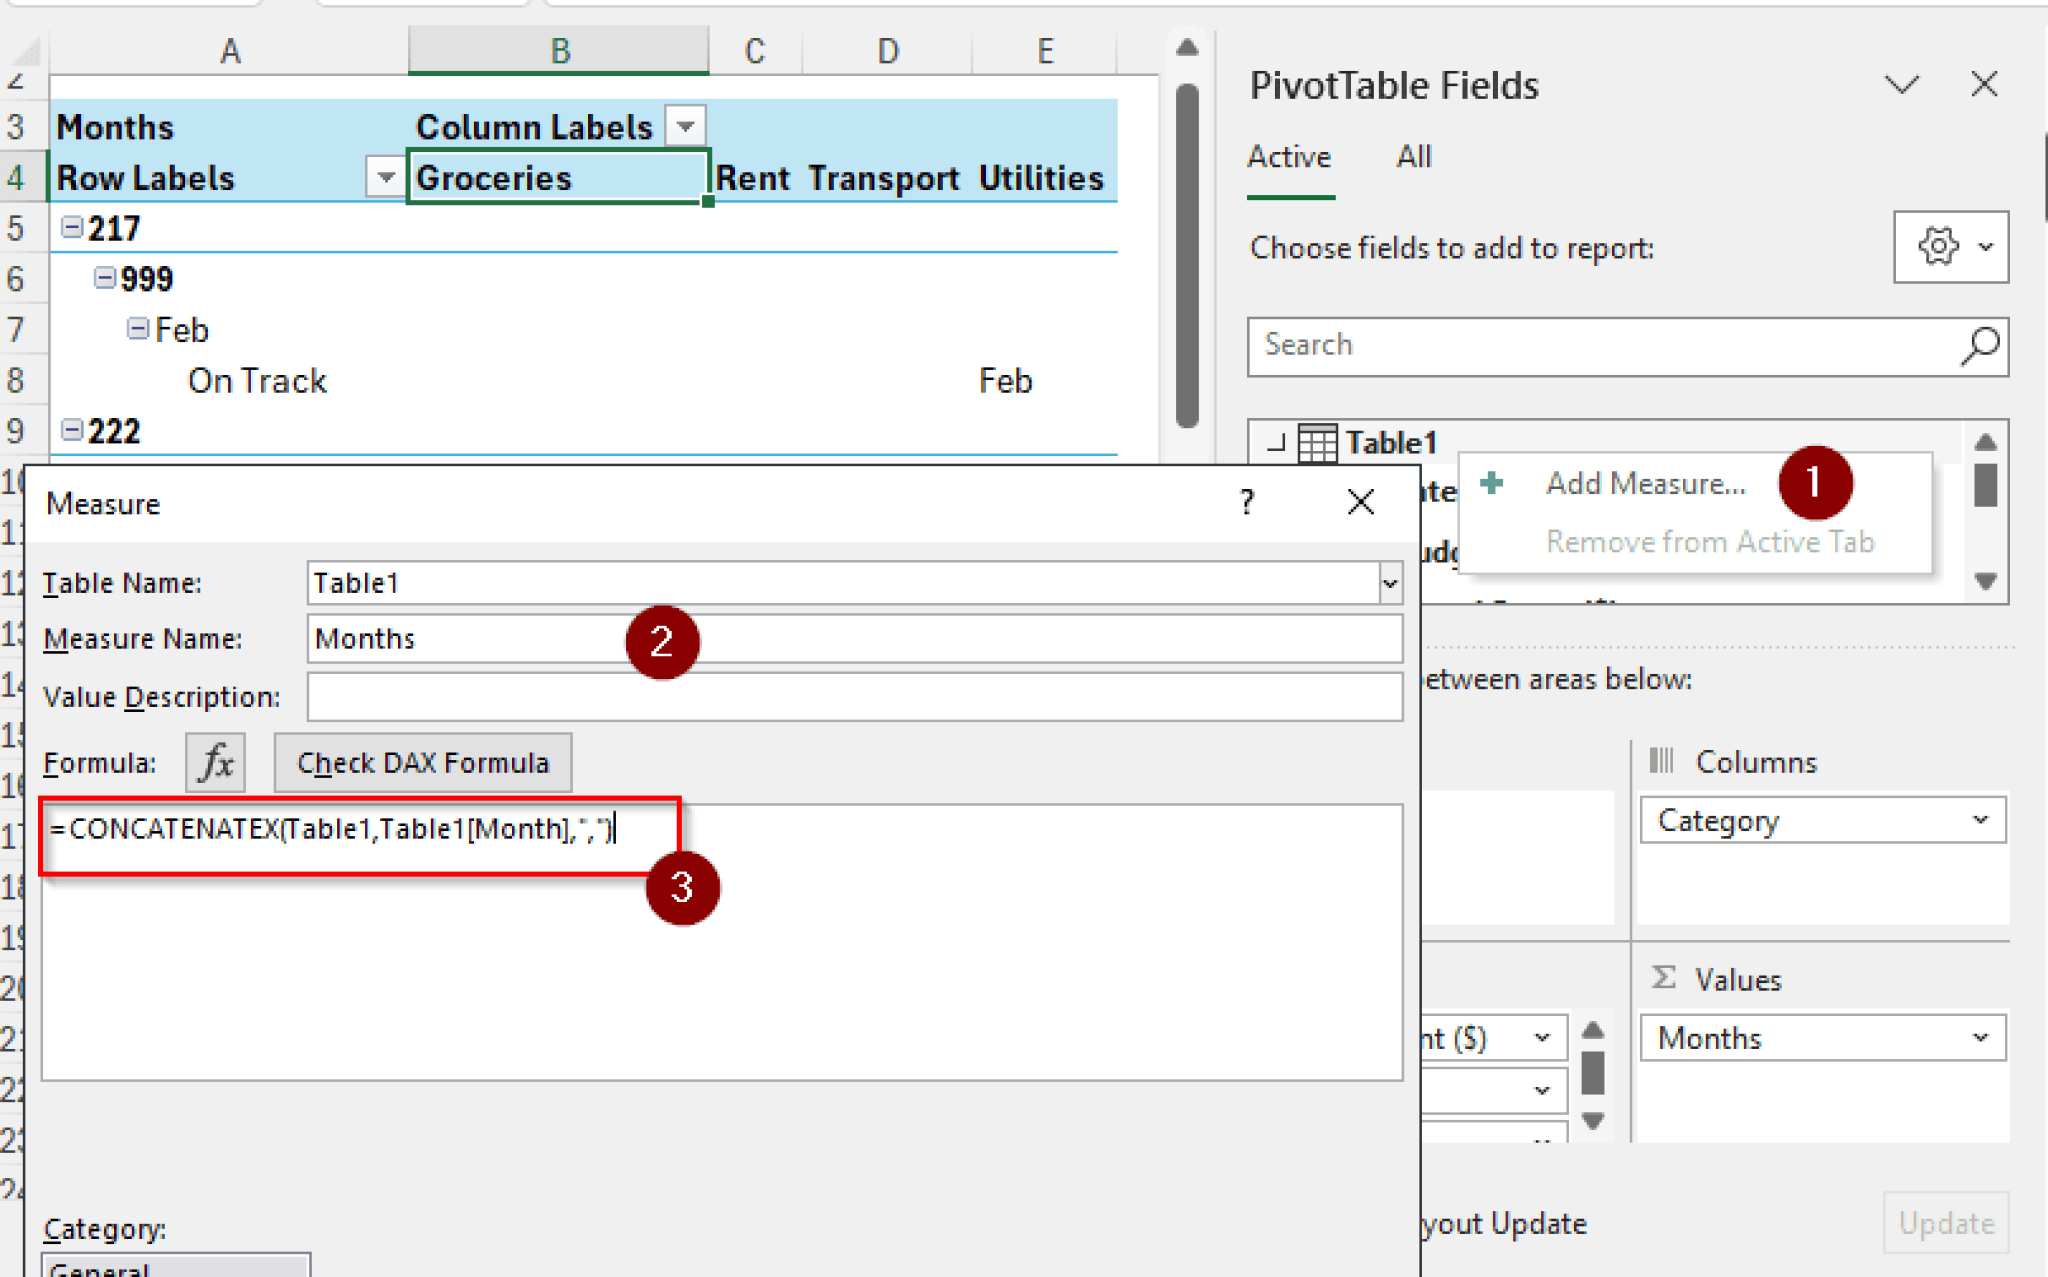
Task: Expand the Table Name combo box
Action: pos(1389,583)
